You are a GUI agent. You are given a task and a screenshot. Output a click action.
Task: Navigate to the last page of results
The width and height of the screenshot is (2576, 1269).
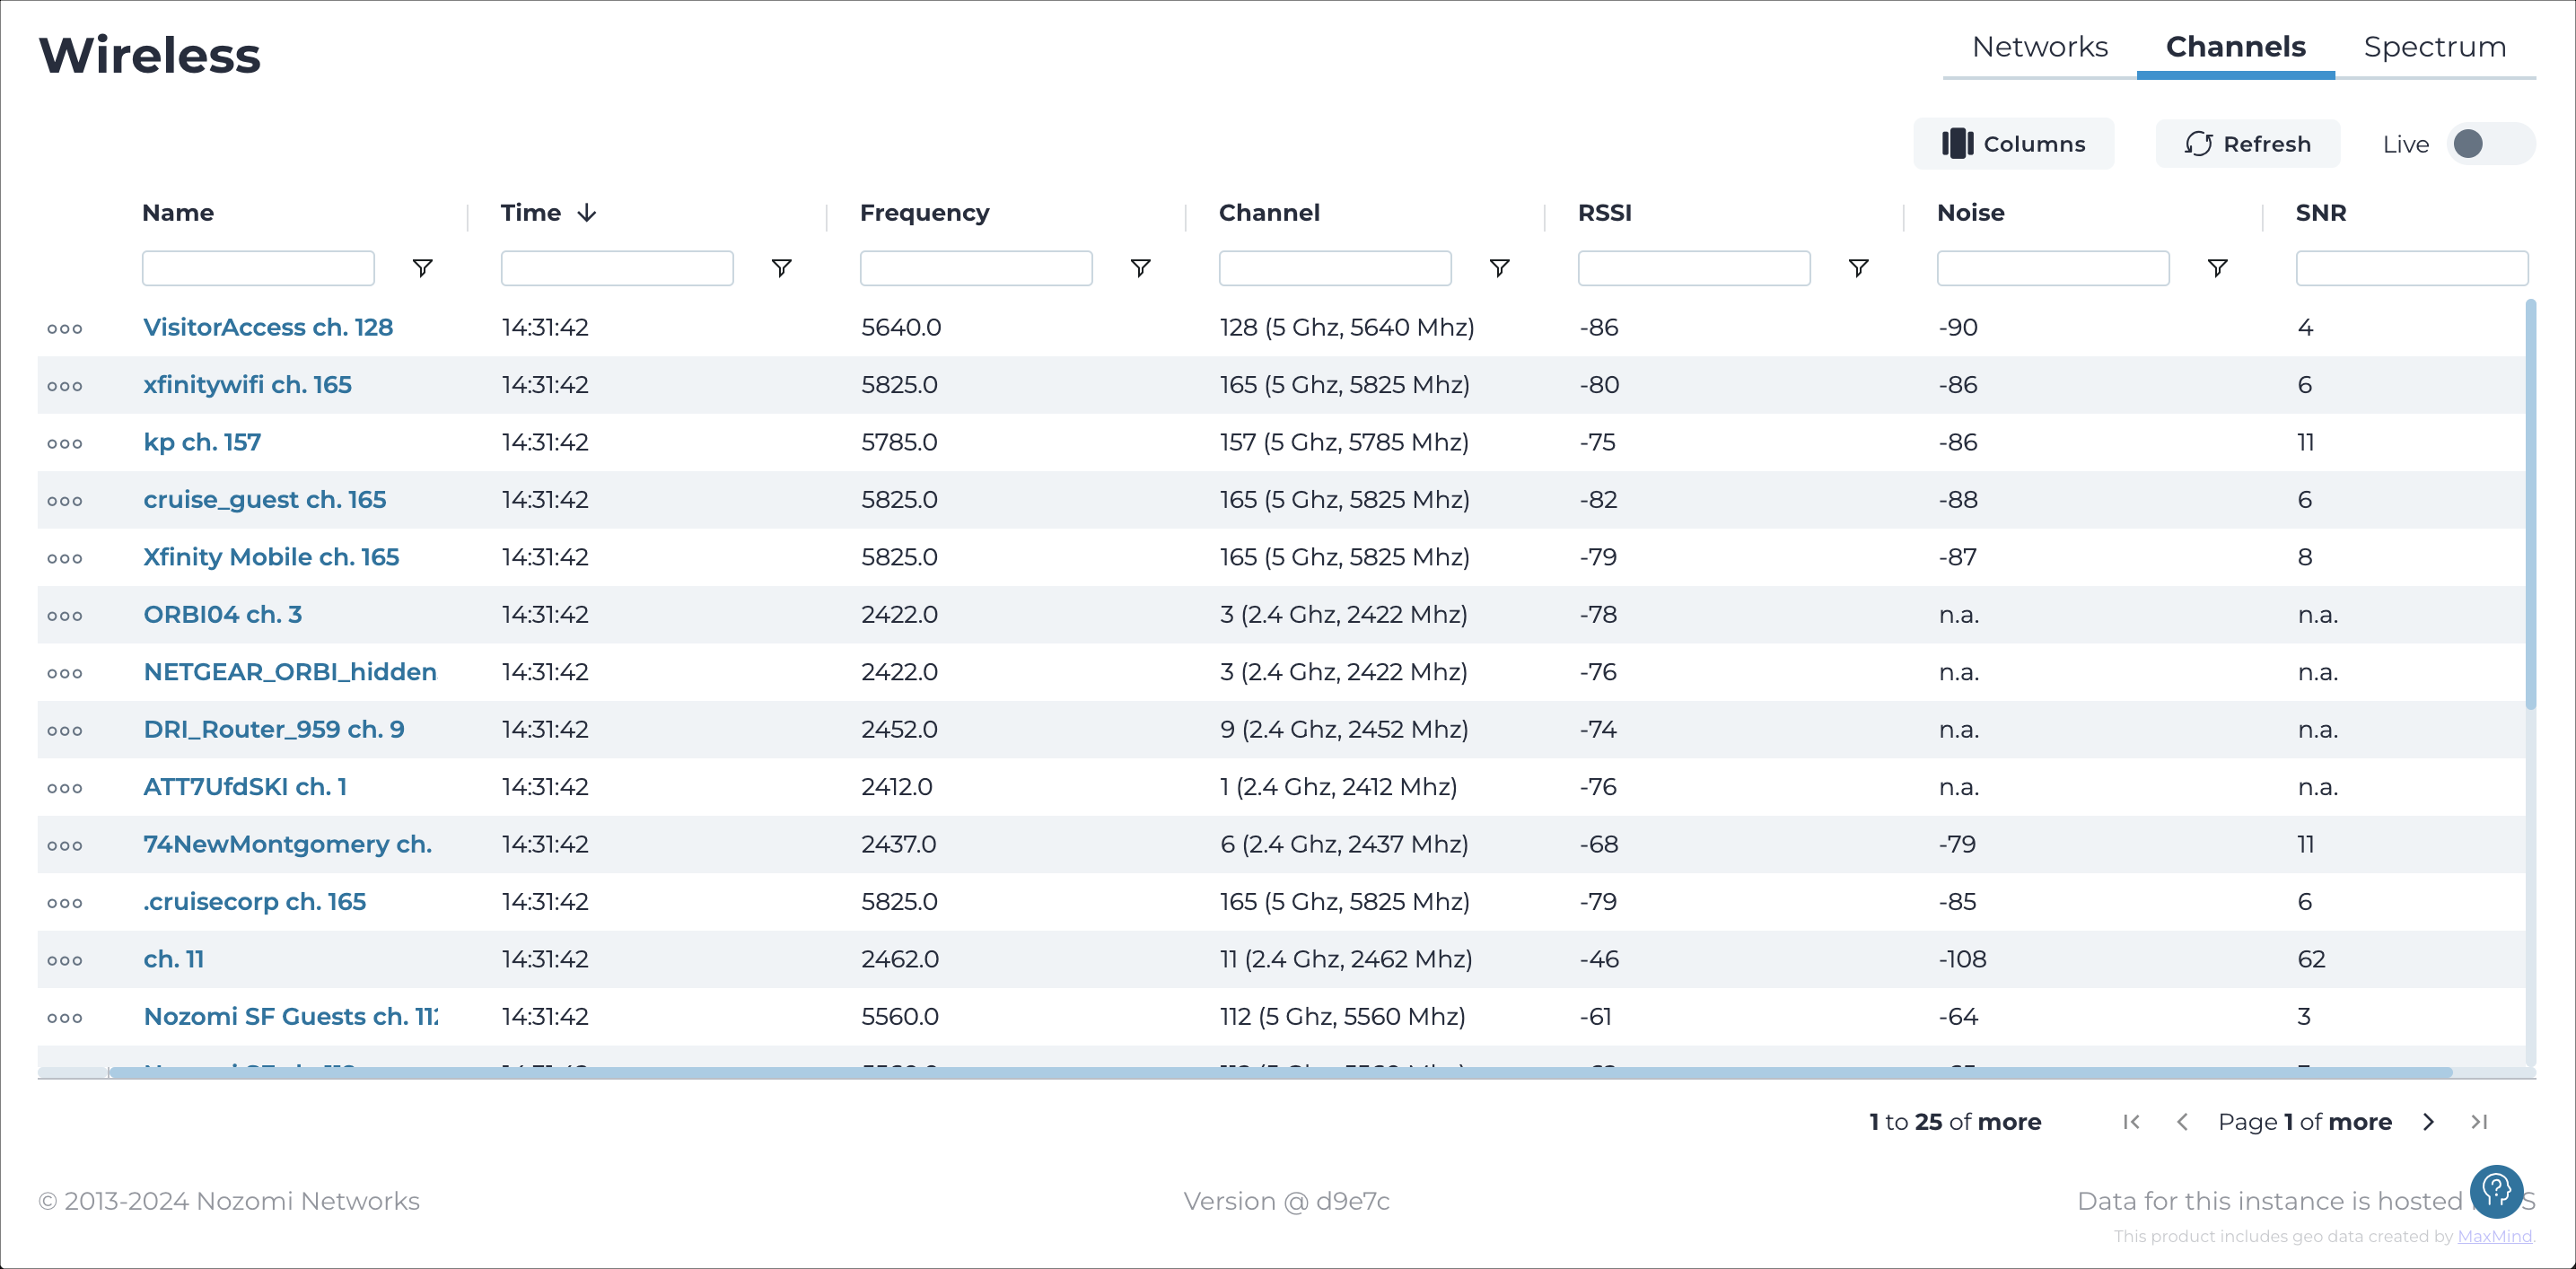coord(2483,1121)
